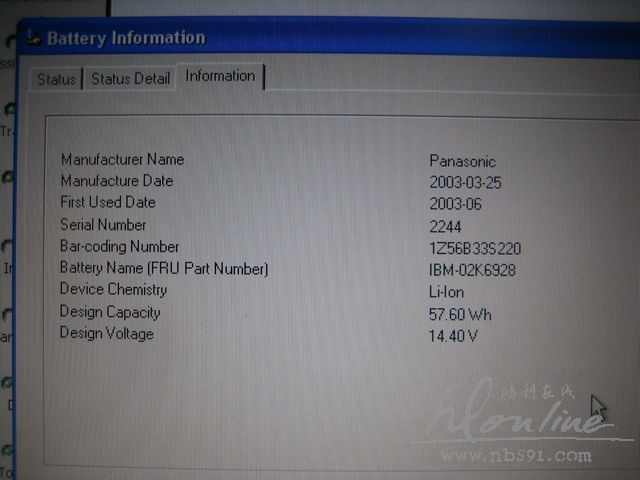Select the IBM-02K6928 part number value
This screenshot has width=640, height=480.
coord(472,271)
